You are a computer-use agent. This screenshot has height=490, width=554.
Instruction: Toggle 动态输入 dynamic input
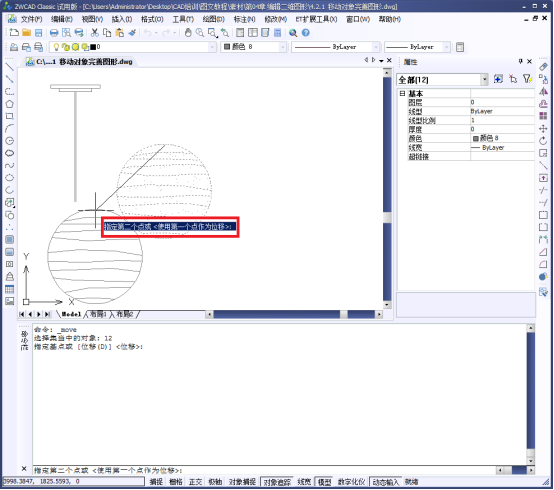(x=385, y=482)
